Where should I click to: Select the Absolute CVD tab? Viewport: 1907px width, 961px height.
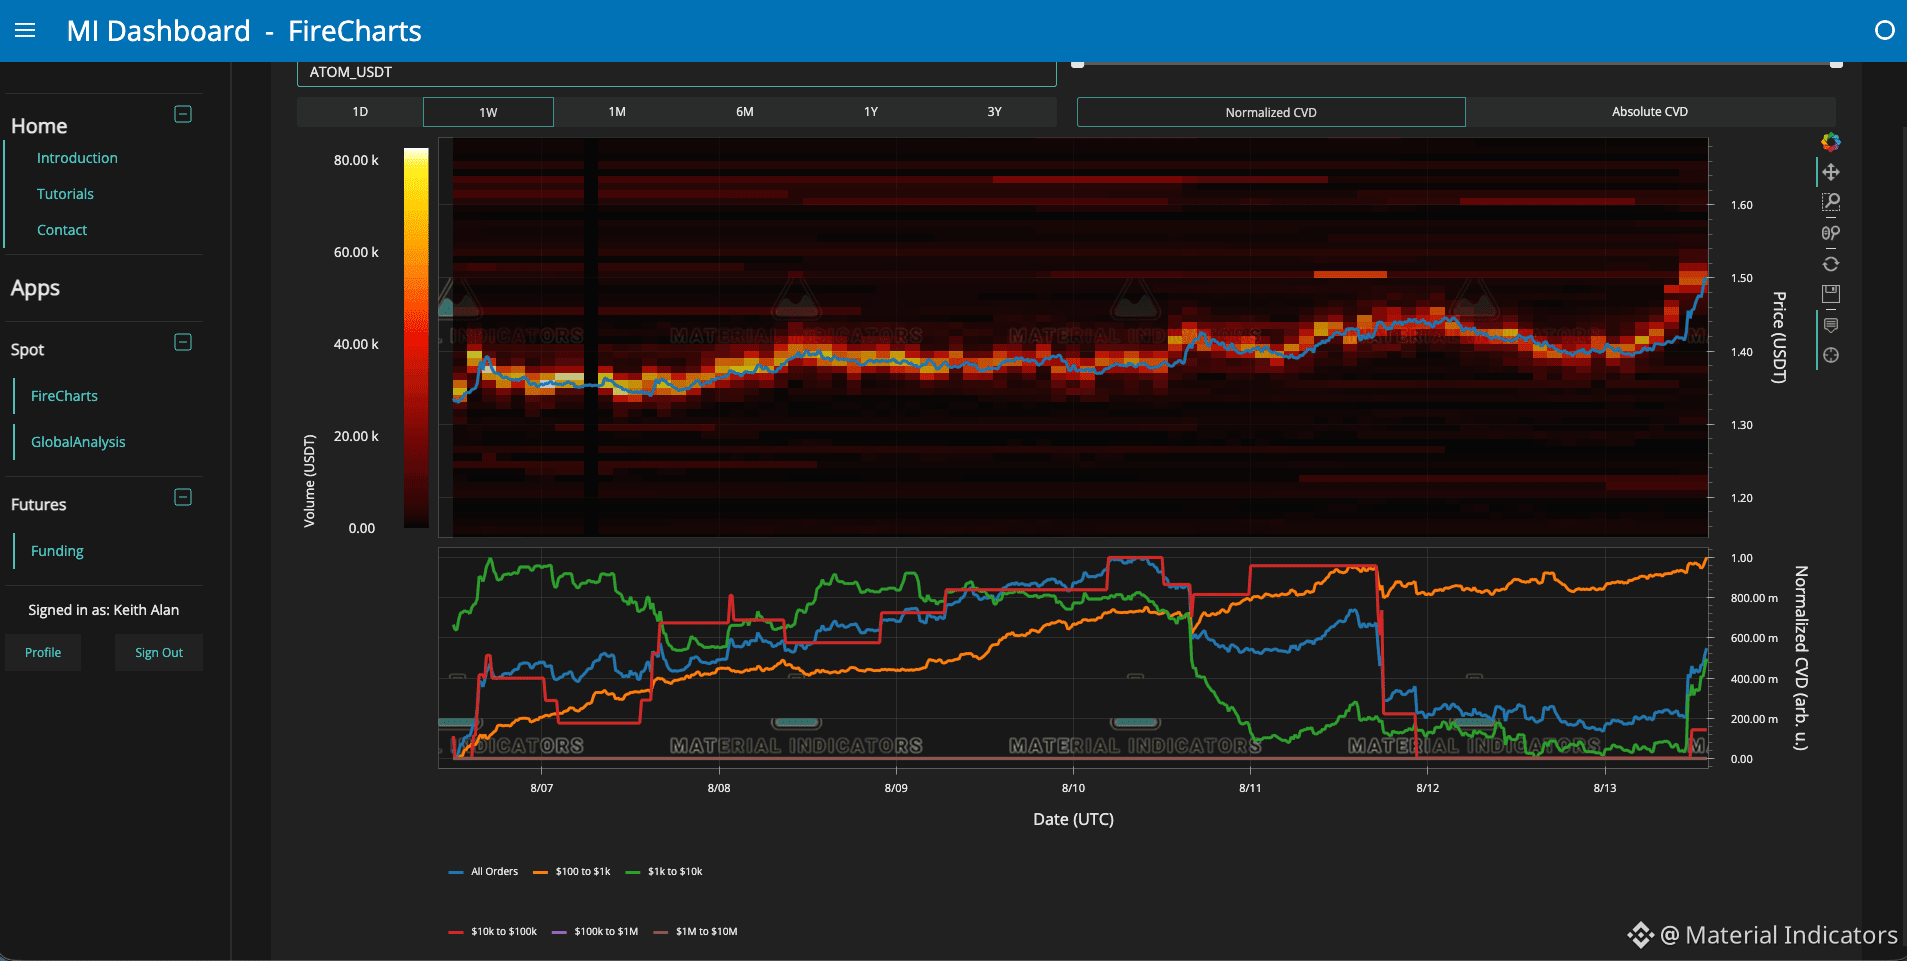[1650, 112]
